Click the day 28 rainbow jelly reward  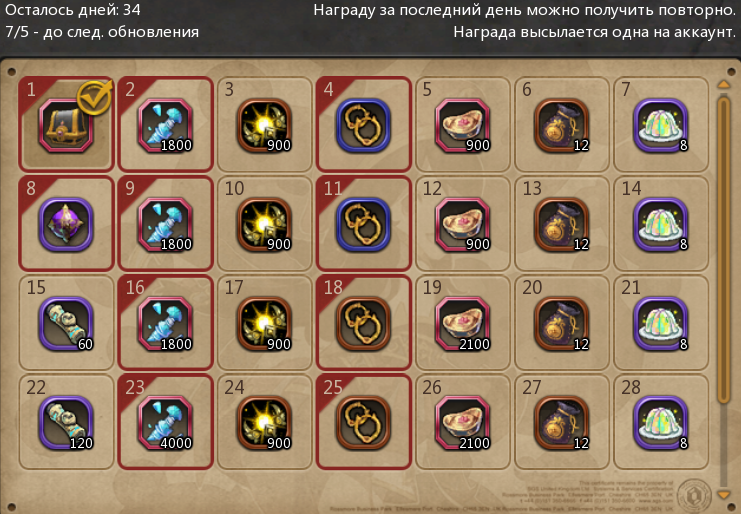coord(661,423)
